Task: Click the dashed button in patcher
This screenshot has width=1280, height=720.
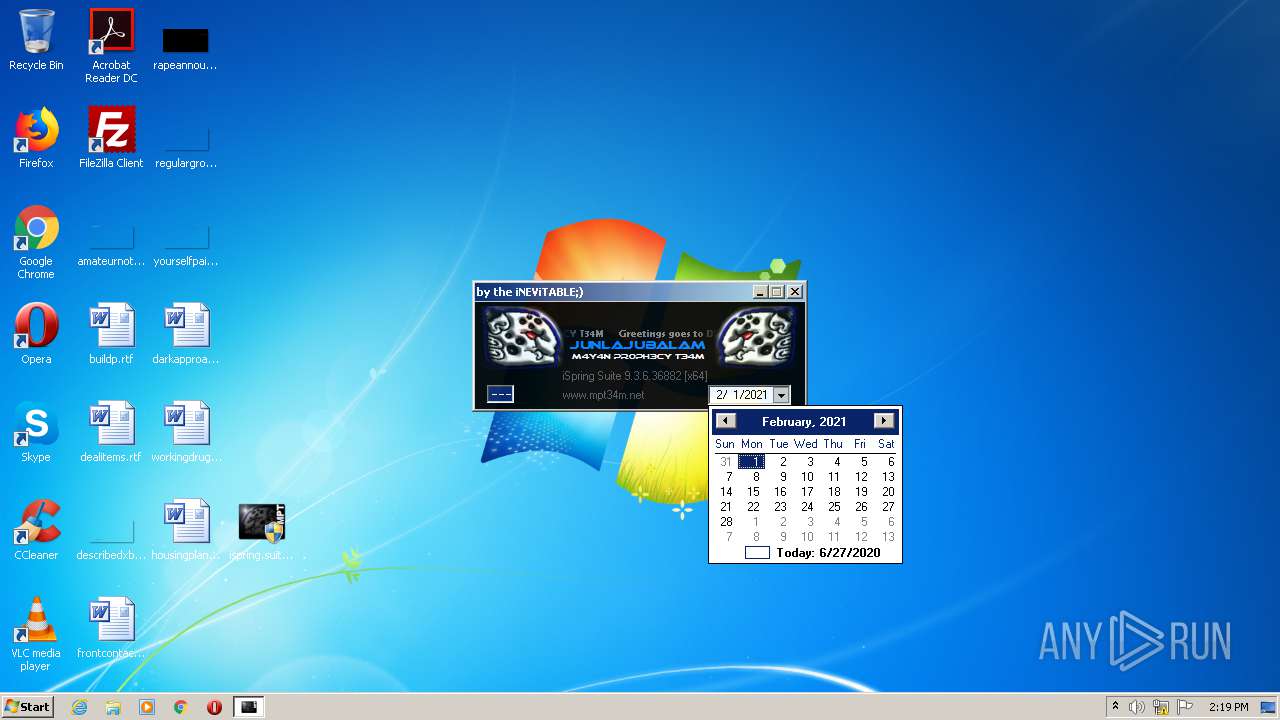Action: pos(500,394)
